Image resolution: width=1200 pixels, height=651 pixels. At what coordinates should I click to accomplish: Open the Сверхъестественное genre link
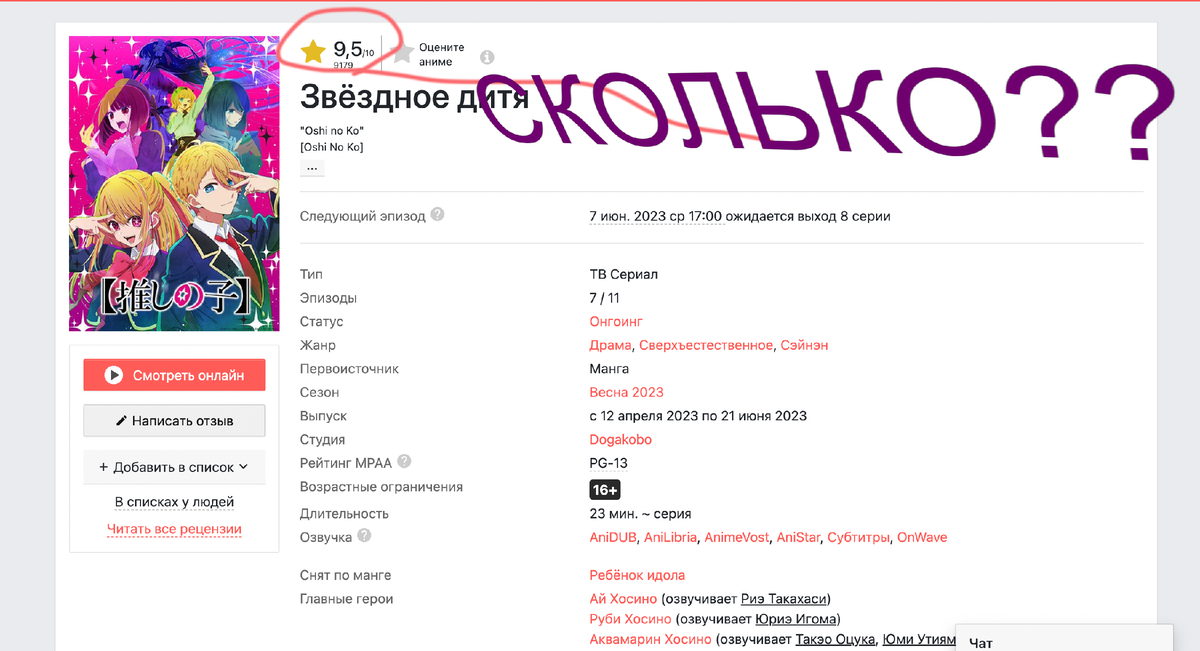[706, 345]
